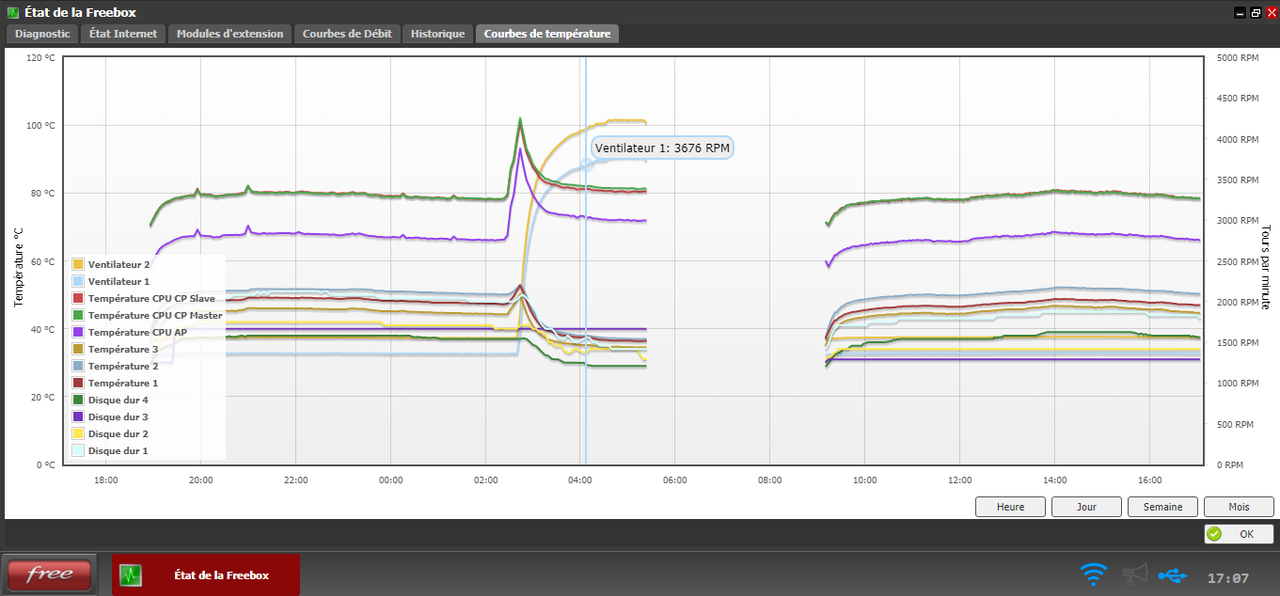Click the Disque dur 1 legend label

[118, 451]
